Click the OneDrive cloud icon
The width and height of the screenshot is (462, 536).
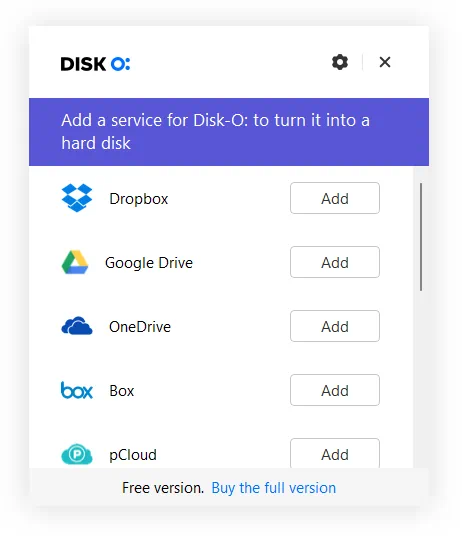(77, 325)
